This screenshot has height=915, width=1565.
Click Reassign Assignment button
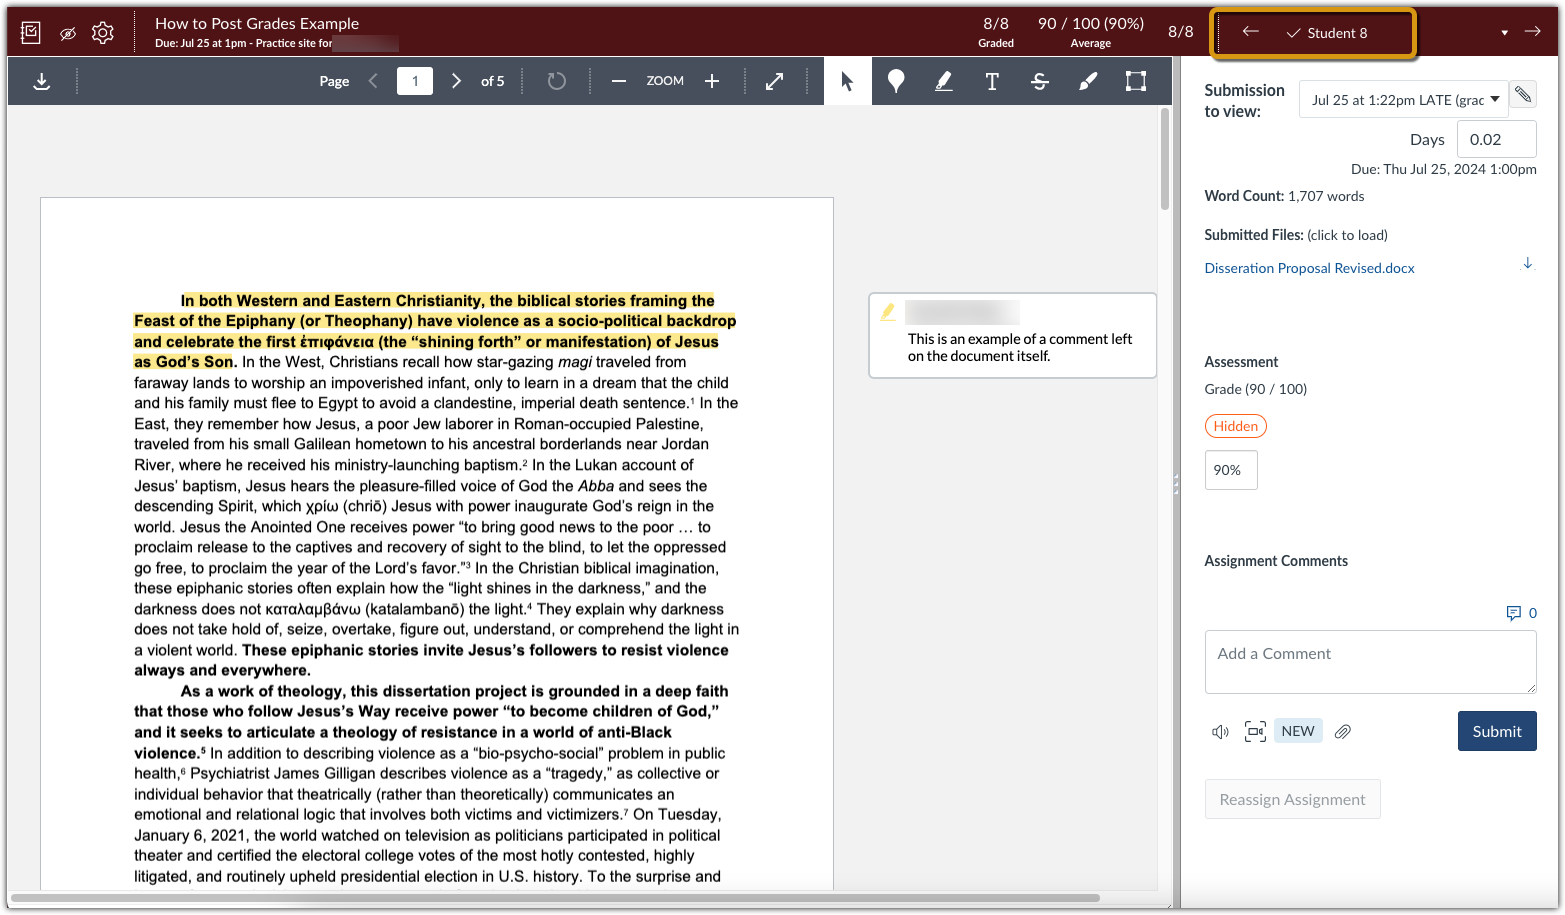click(1292, 799)
